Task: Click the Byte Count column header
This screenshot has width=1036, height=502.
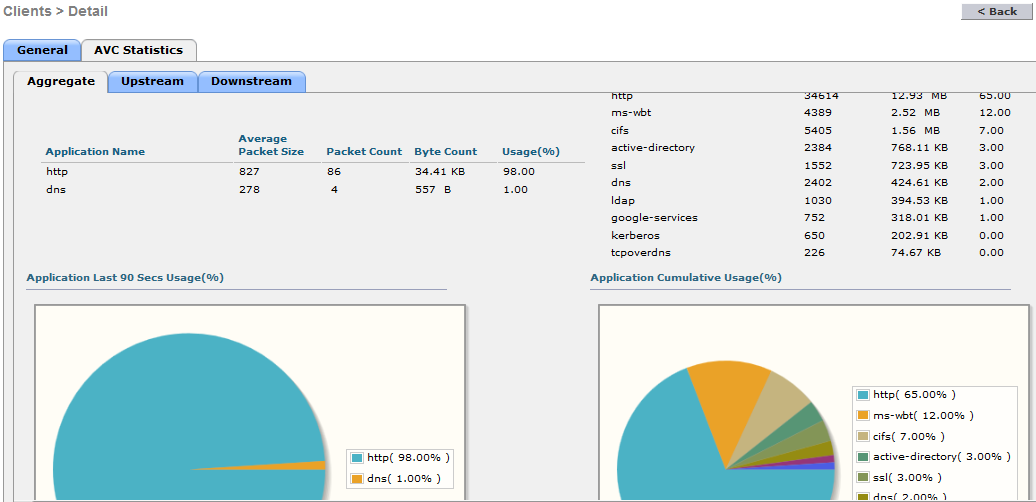Action: (x=445, y=152)
